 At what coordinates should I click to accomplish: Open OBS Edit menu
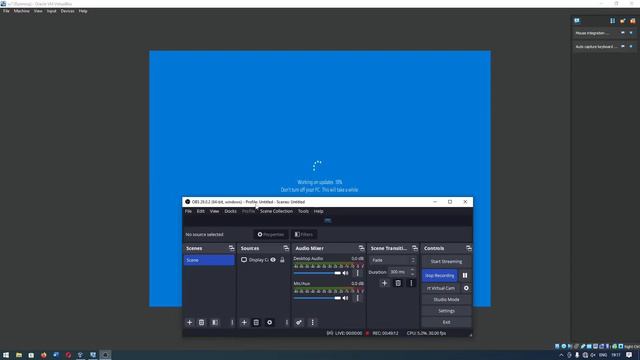click(201, 211)
